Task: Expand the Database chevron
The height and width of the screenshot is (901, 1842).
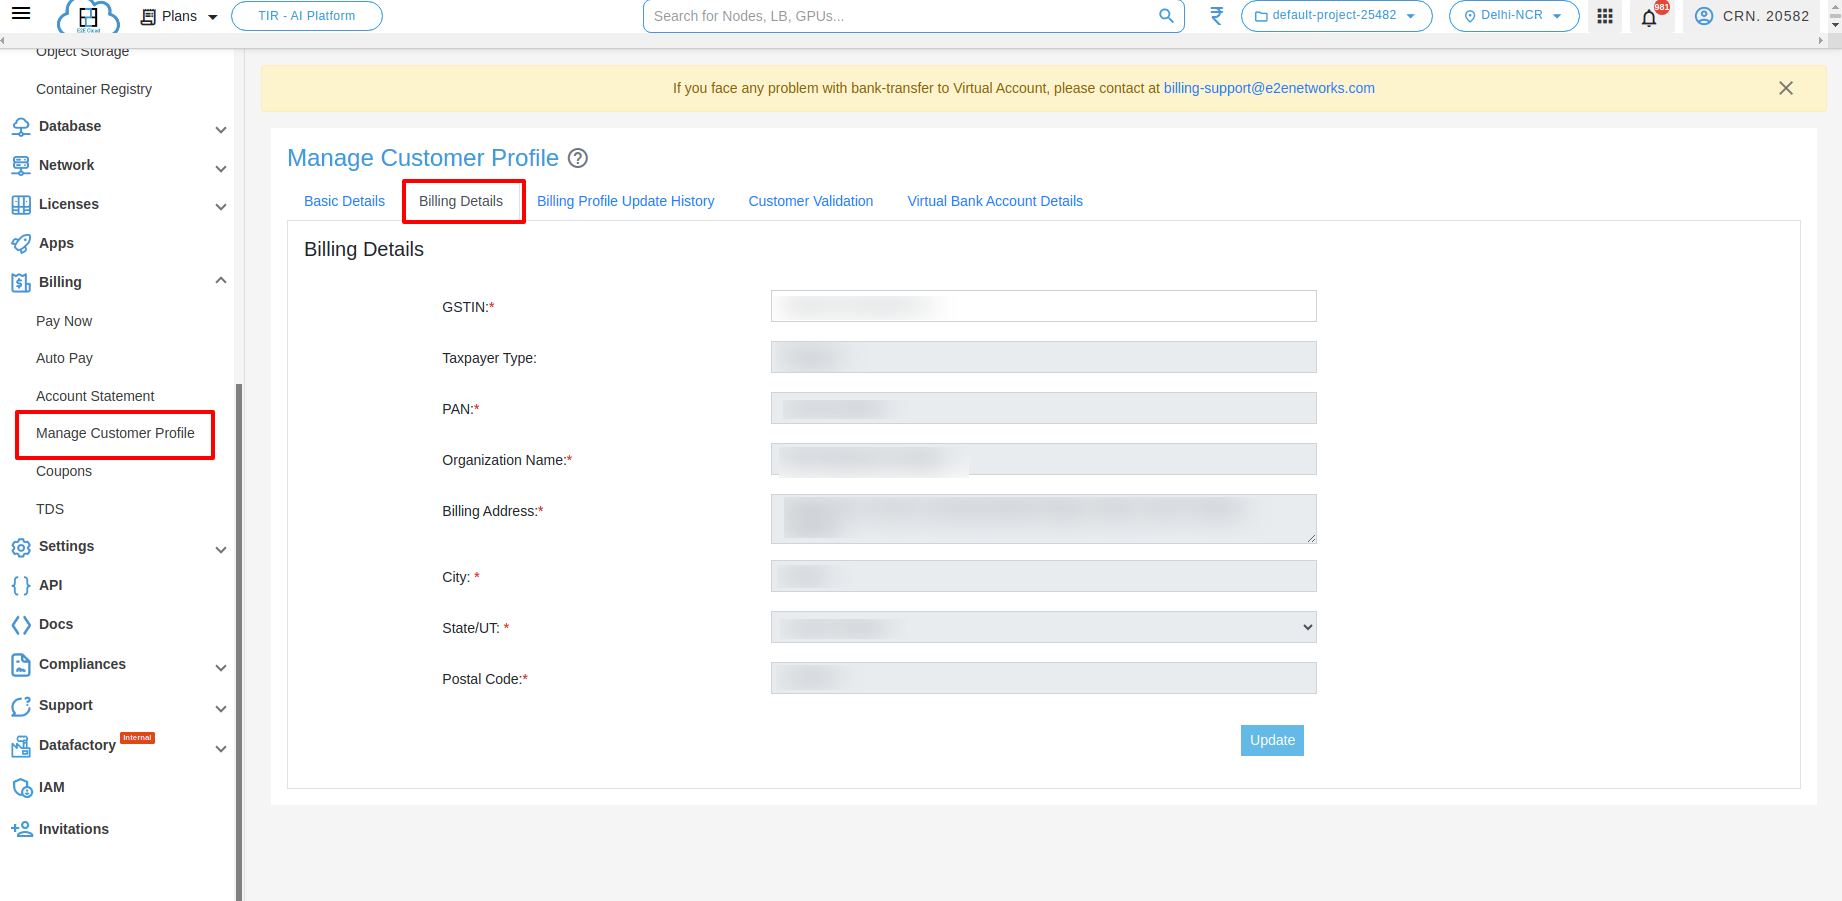Action: (221, 129)
